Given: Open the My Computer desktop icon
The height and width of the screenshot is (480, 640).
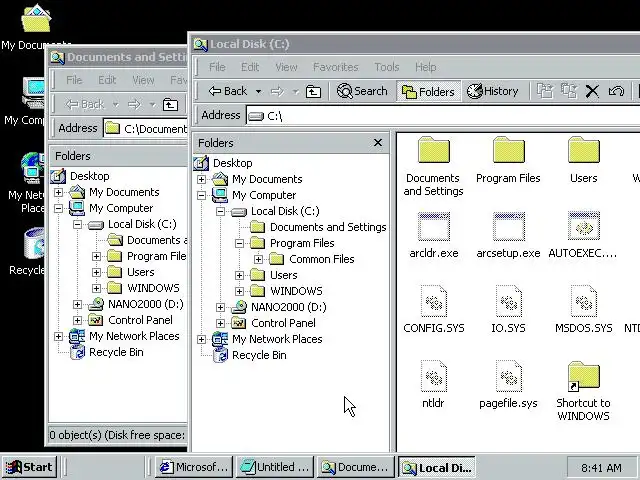Looking at the screenshot, I should click(34, 92).
